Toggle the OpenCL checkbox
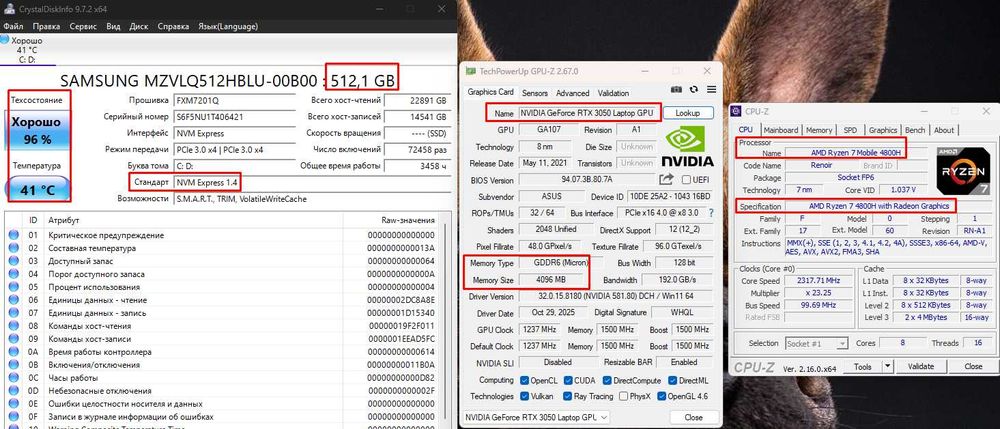 tap(524, 381)
